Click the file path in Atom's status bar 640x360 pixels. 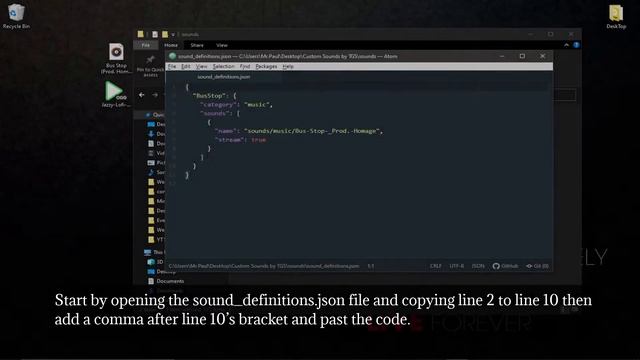point(264,266)
